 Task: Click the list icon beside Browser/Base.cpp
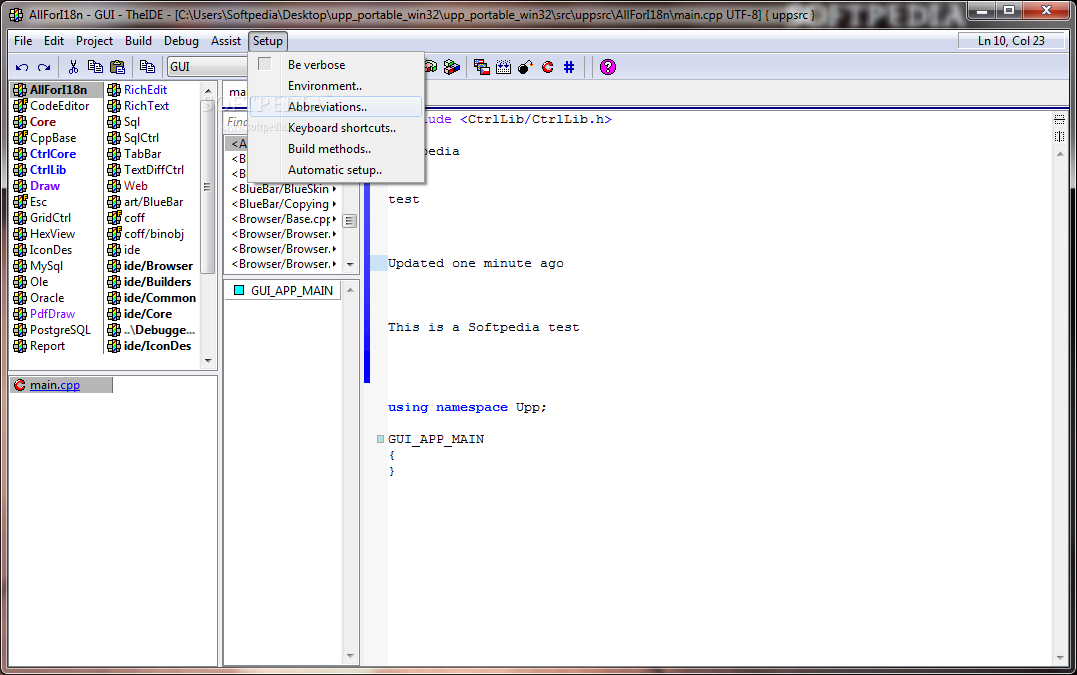350,221
